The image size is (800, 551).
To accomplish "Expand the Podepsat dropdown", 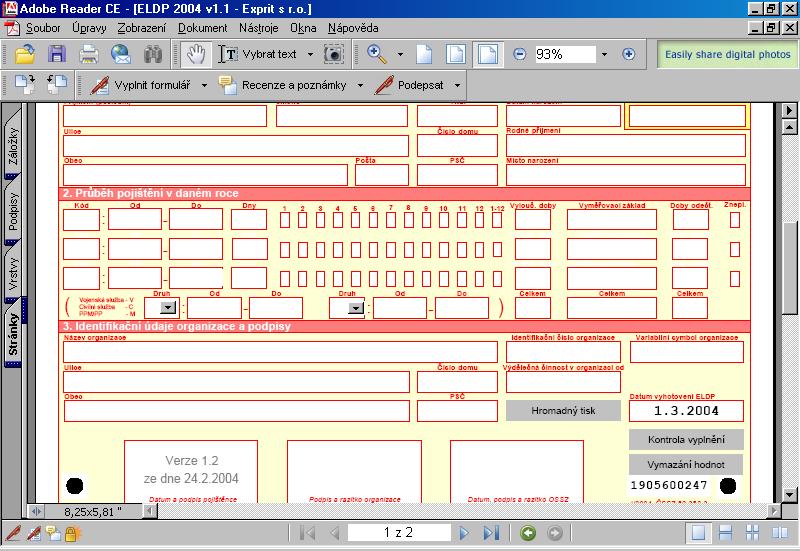I will tap(457, 85).
